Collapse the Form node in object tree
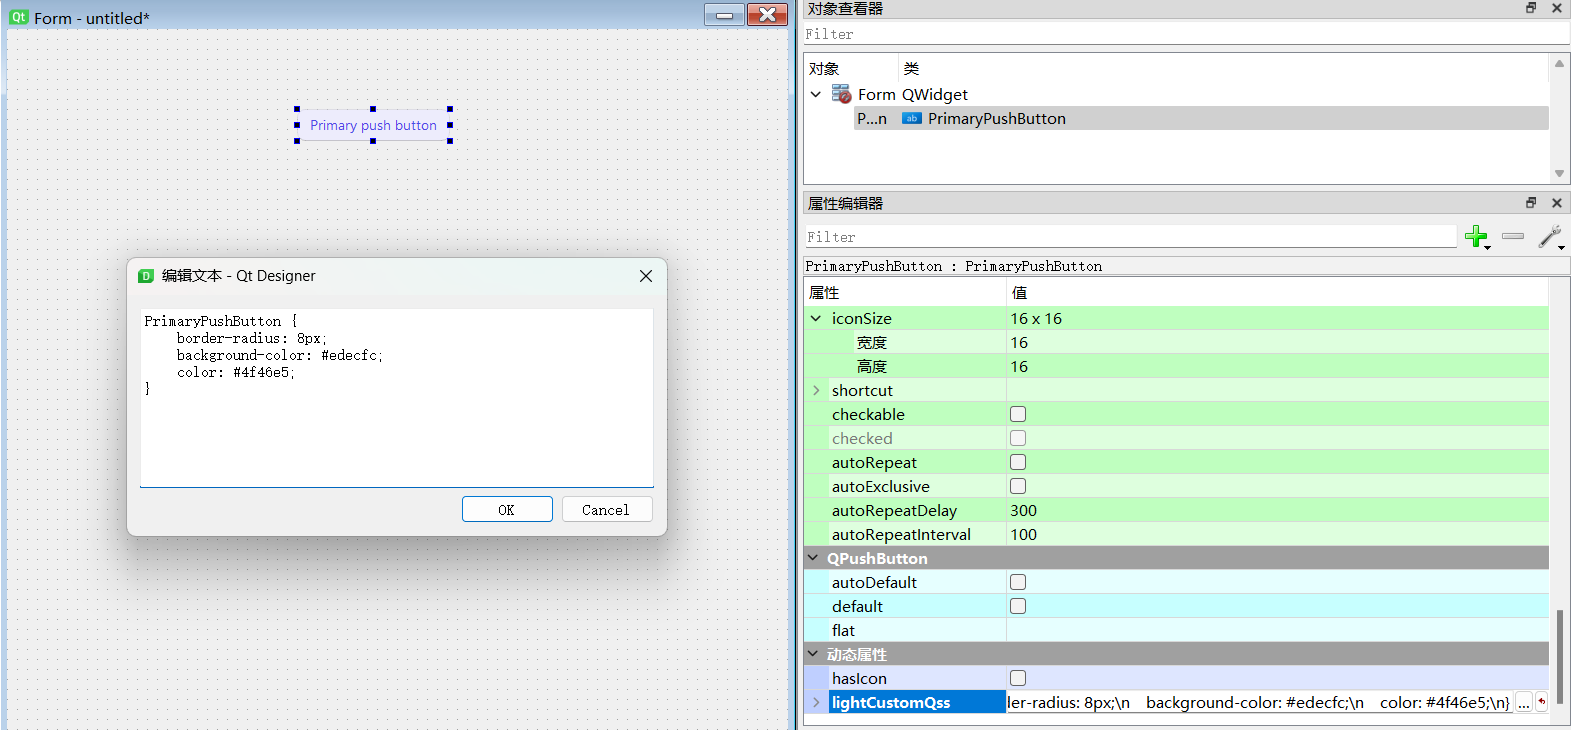This screenshot has height=730, width=1571. click(x=816, y=95)
